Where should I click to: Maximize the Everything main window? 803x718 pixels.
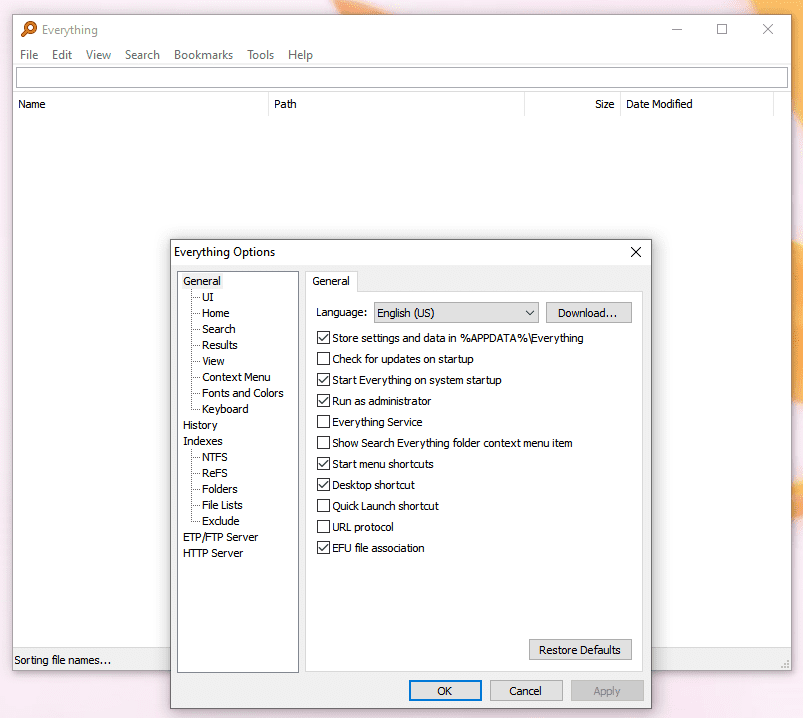coord(722,29)
